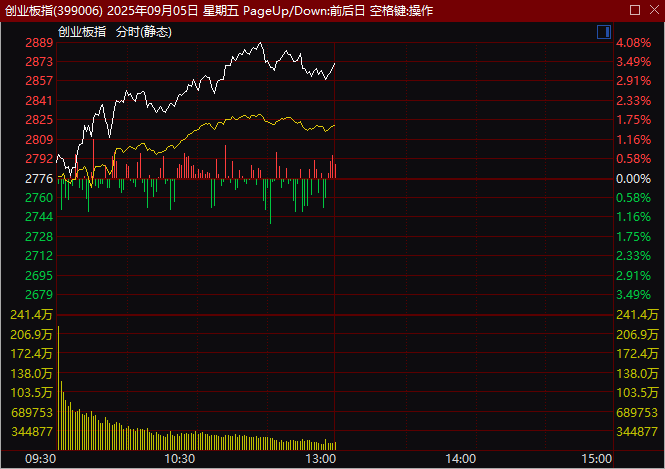Select the 10:30 time axis label
The image size is (665, 469).
coord(179,459)
